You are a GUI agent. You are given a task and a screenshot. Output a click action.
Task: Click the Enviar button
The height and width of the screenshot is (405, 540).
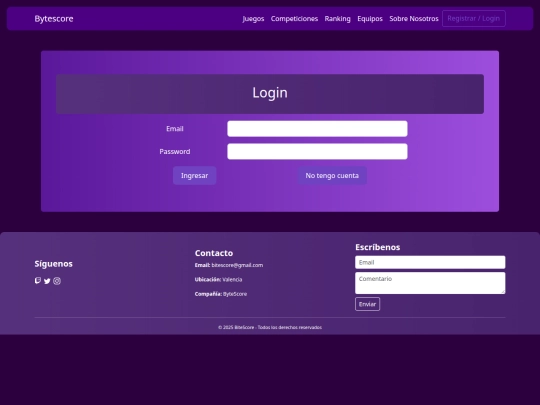[x=367, y=304]
